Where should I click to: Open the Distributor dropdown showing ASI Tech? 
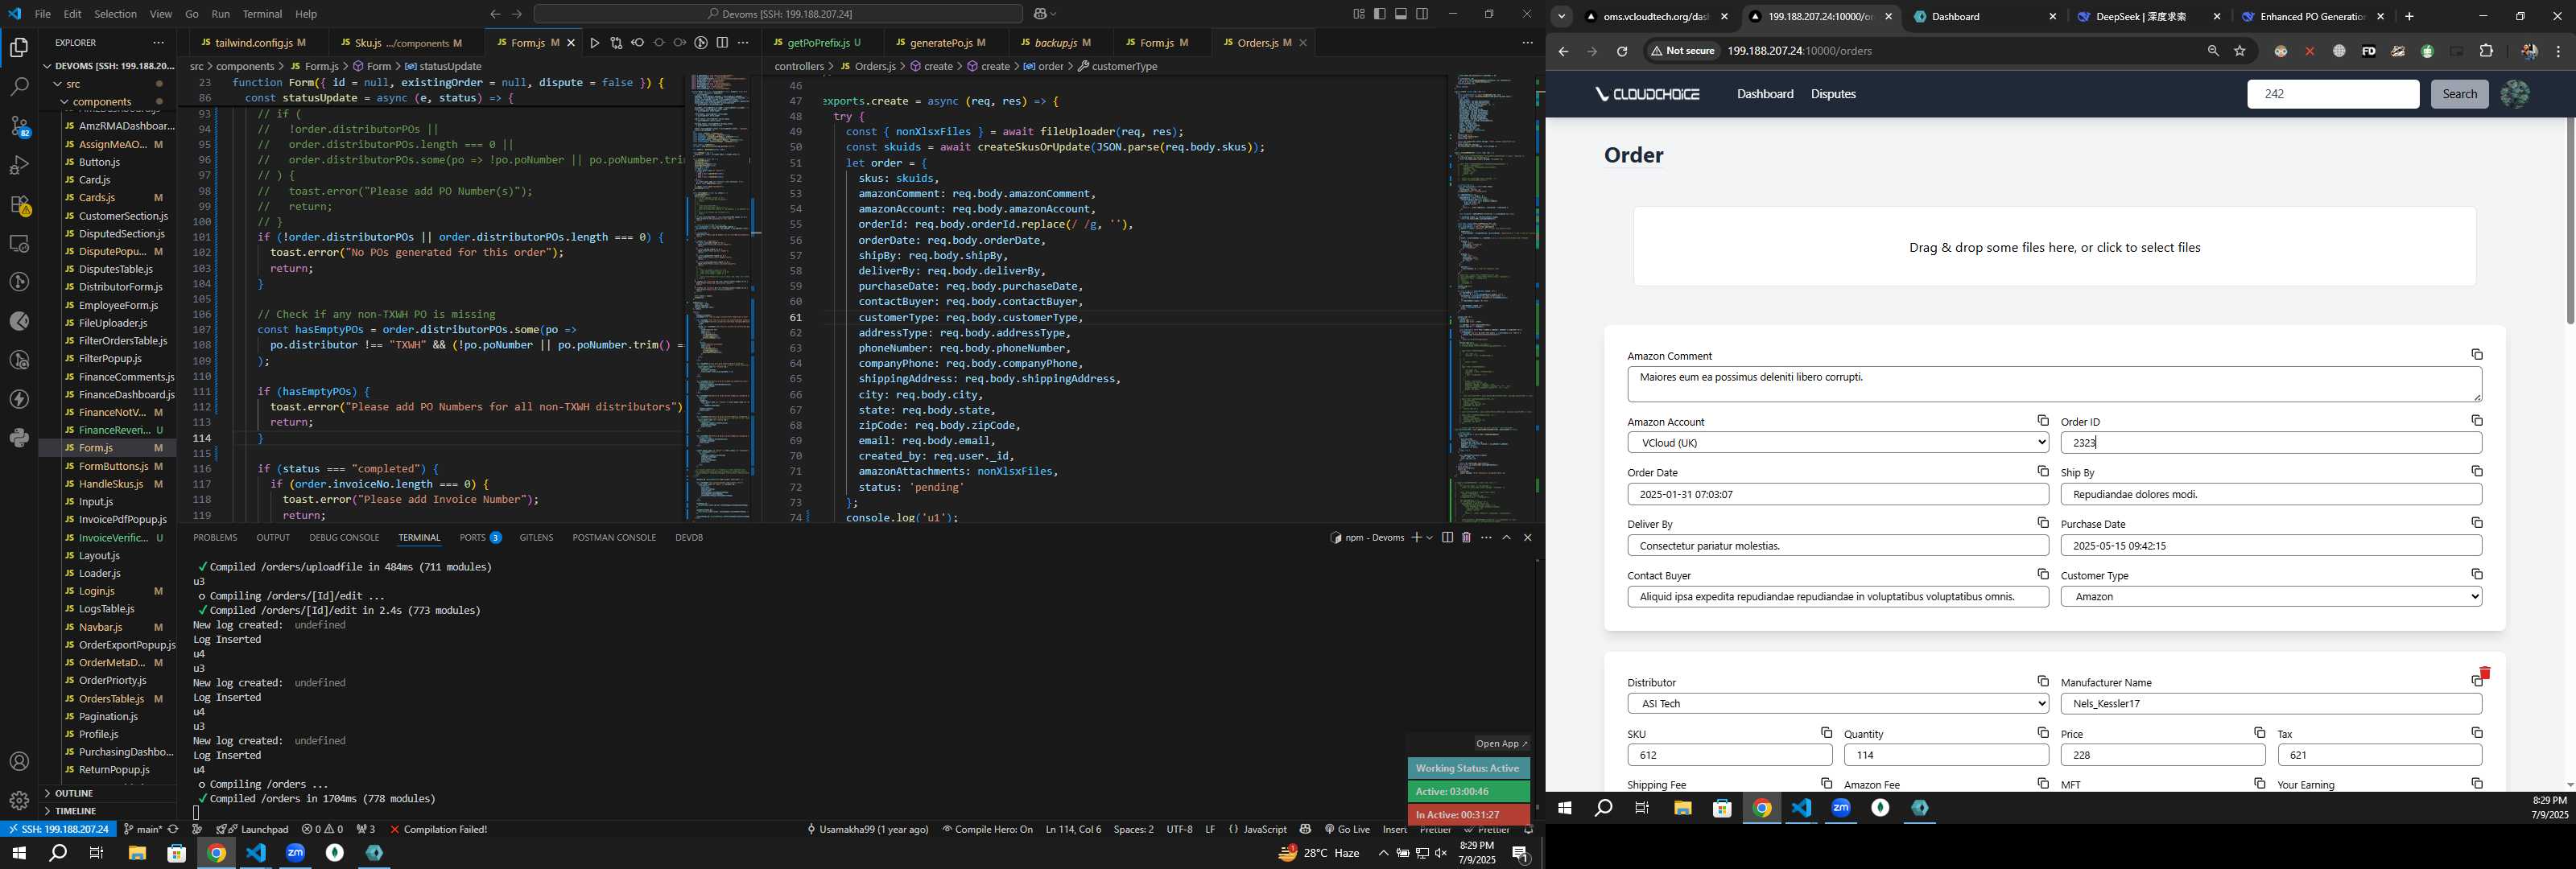pyautogui.click(x=1838, y=704)
